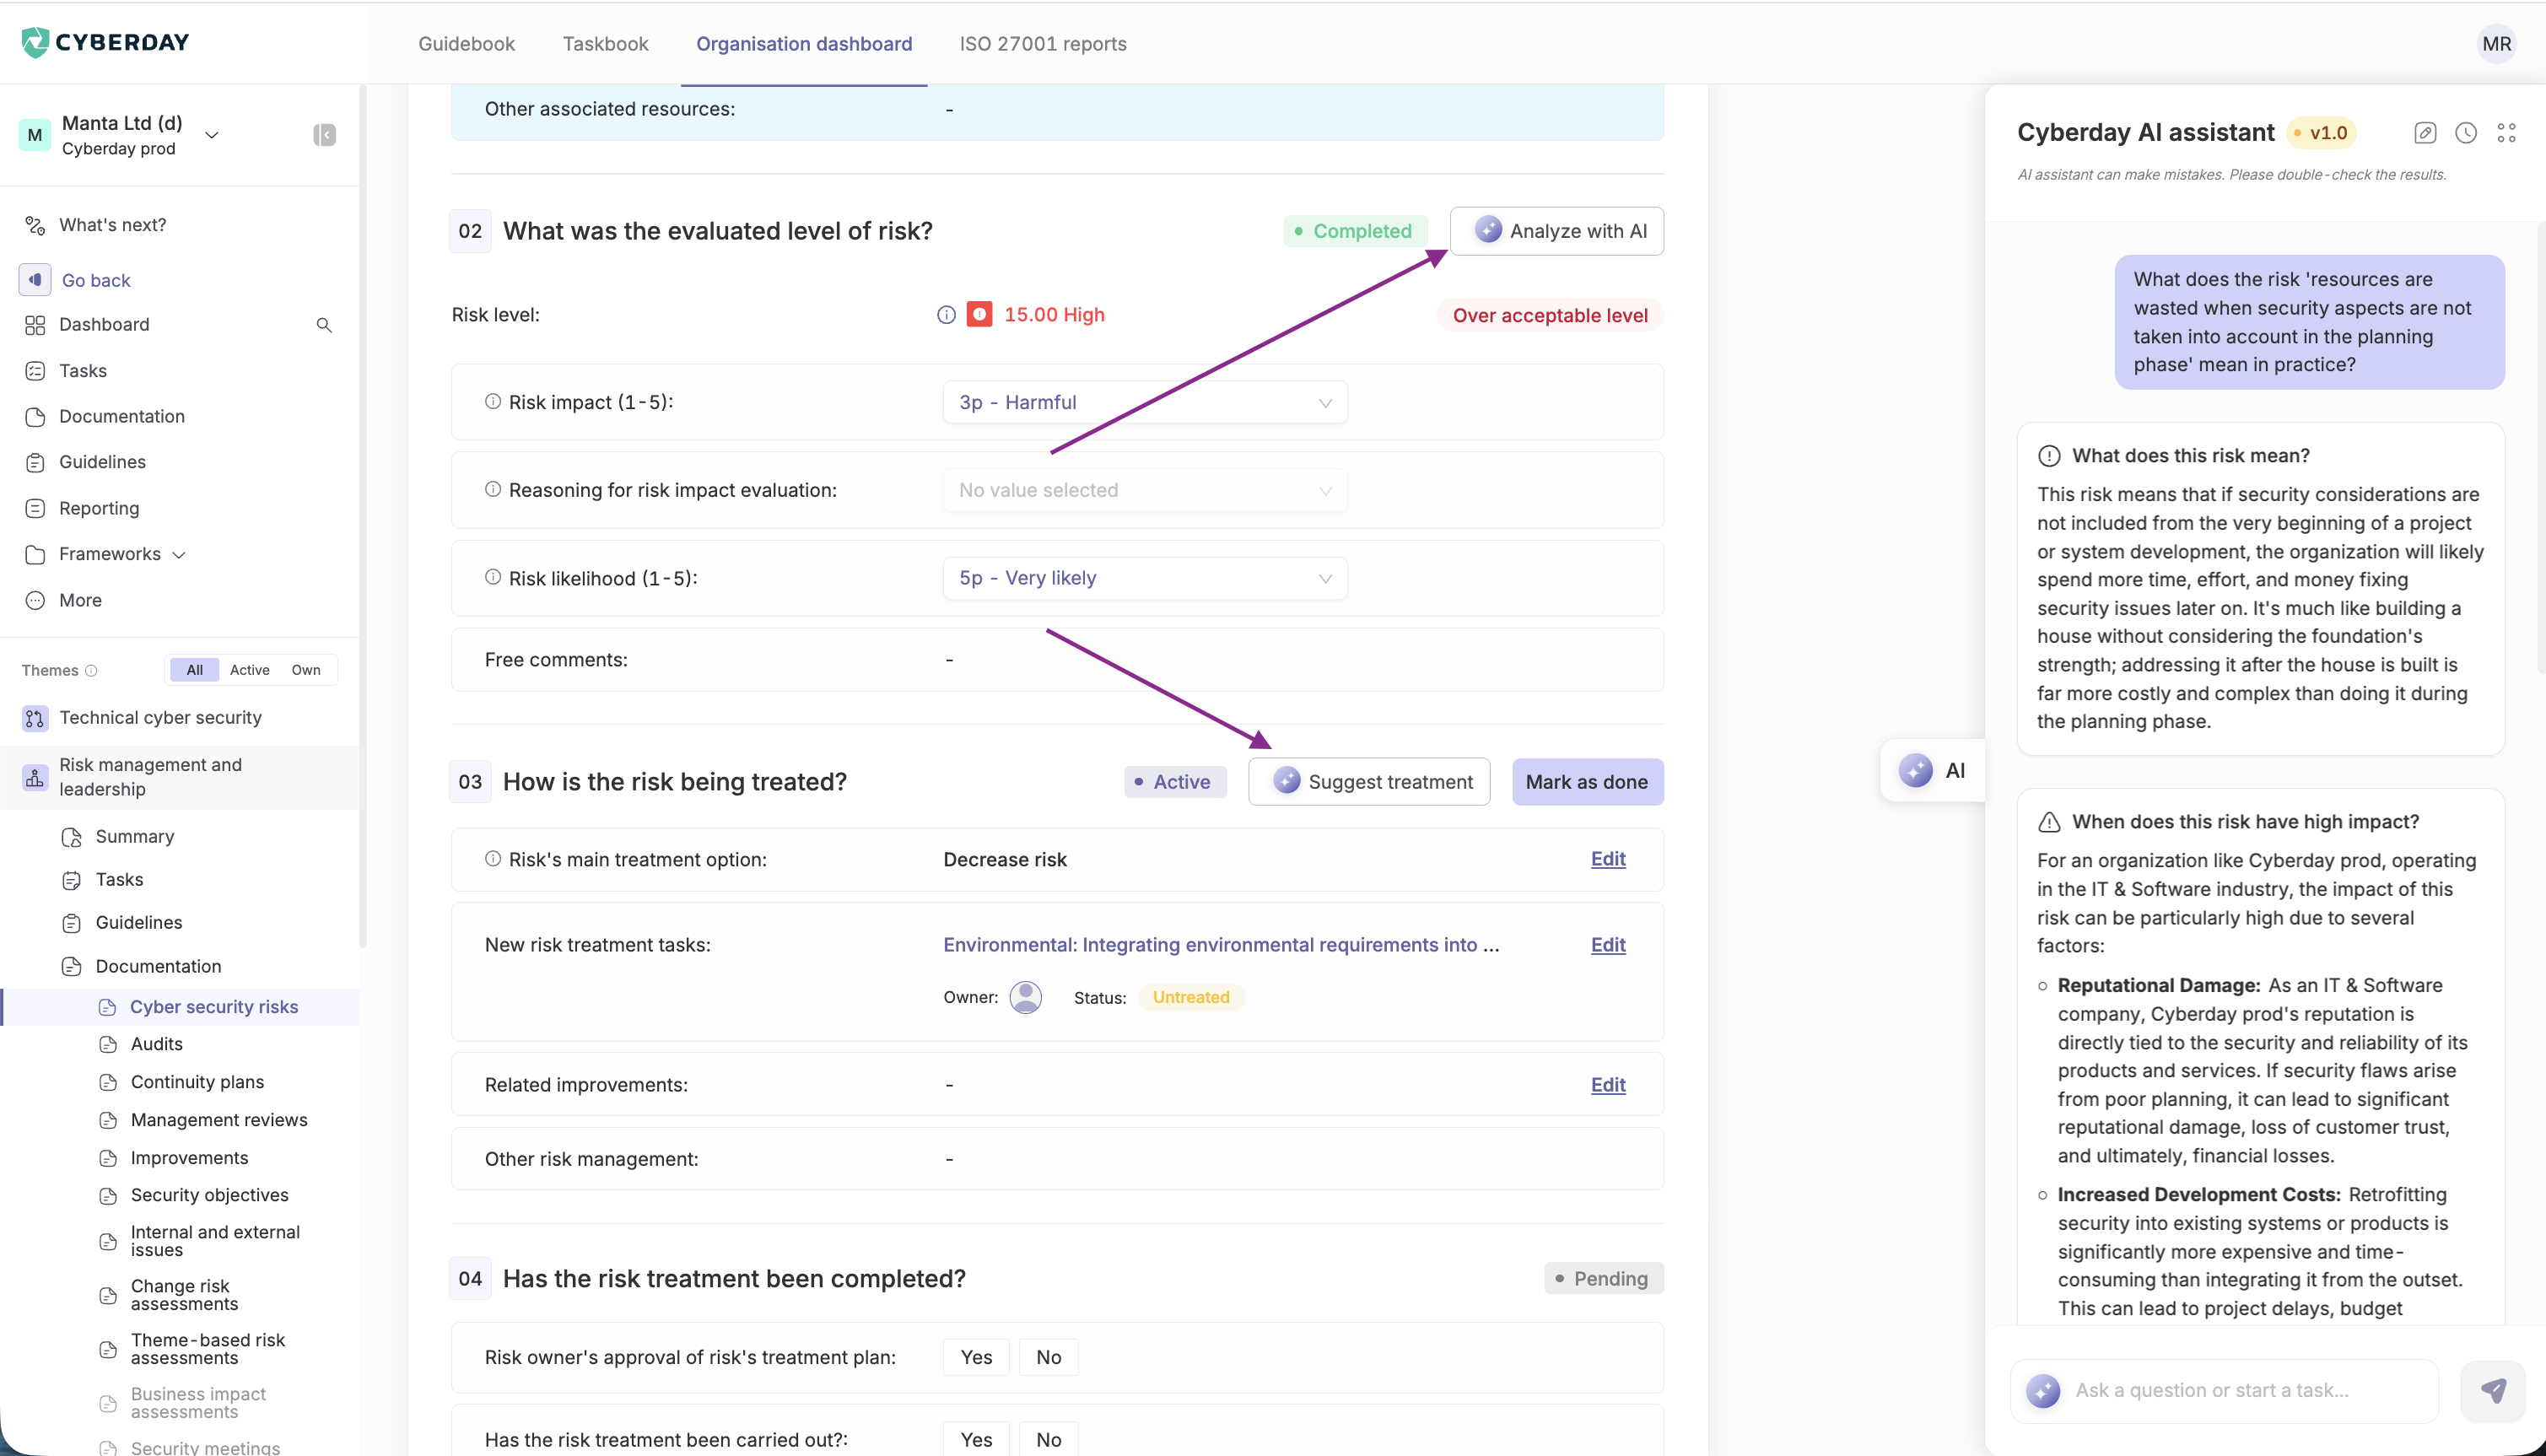
Task: Send message with paper plane icon
Action: [x=2492, y=1390]
